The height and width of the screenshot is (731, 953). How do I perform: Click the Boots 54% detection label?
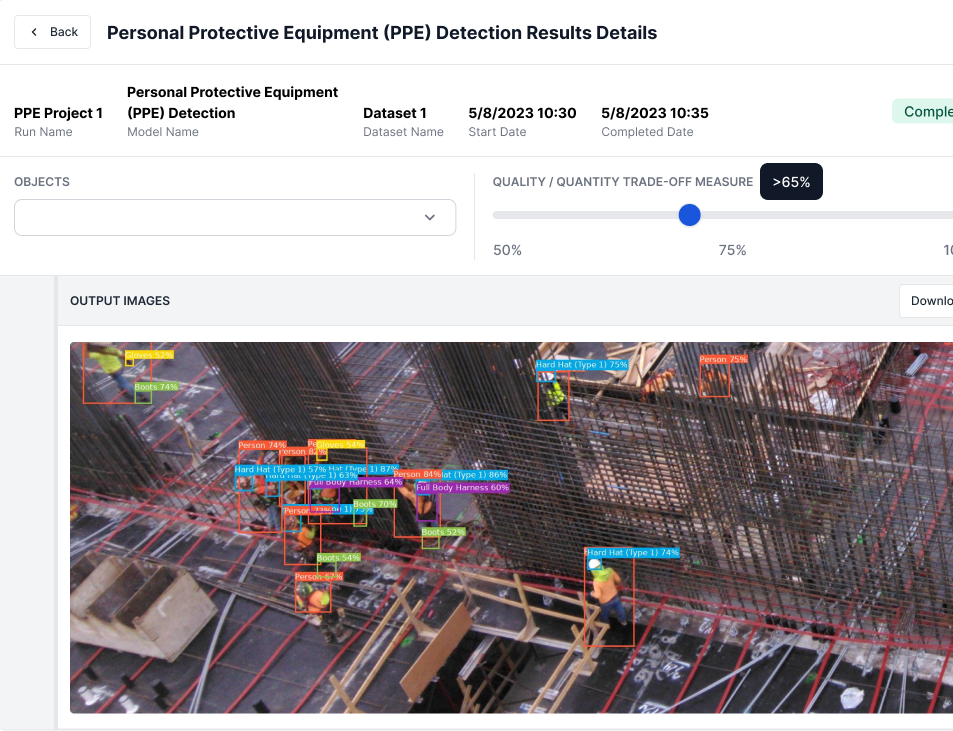pos(338,557)
